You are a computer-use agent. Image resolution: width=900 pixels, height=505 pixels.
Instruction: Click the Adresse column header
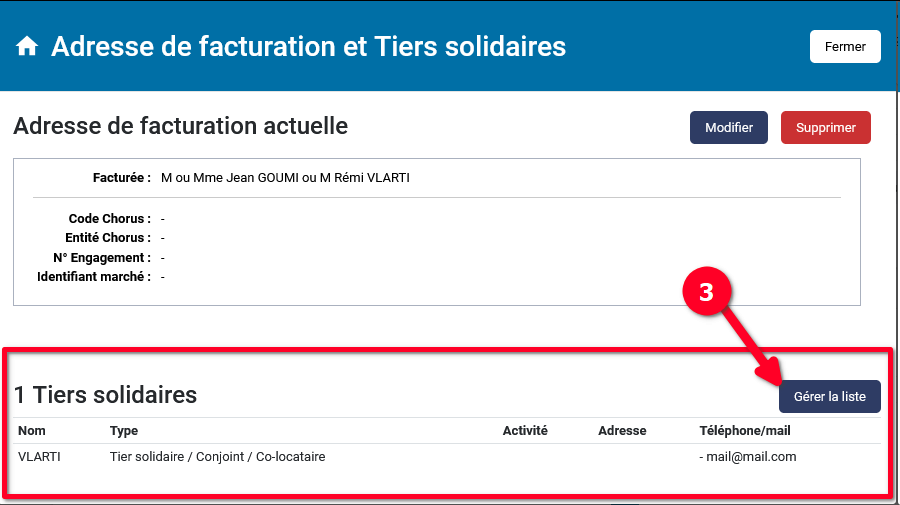(x=622, y=431)
